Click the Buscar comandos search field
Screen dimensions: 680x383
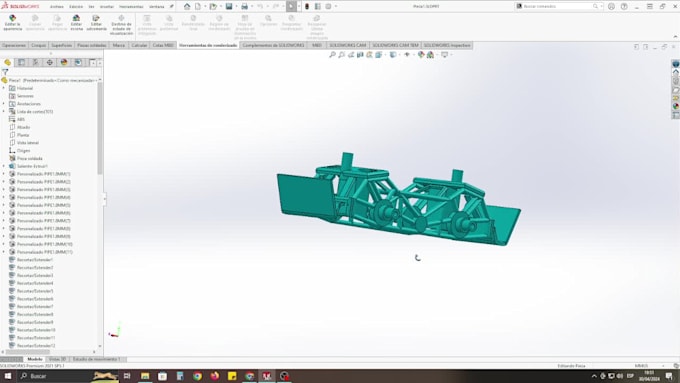pyautogui.click(x=558, y=6)
